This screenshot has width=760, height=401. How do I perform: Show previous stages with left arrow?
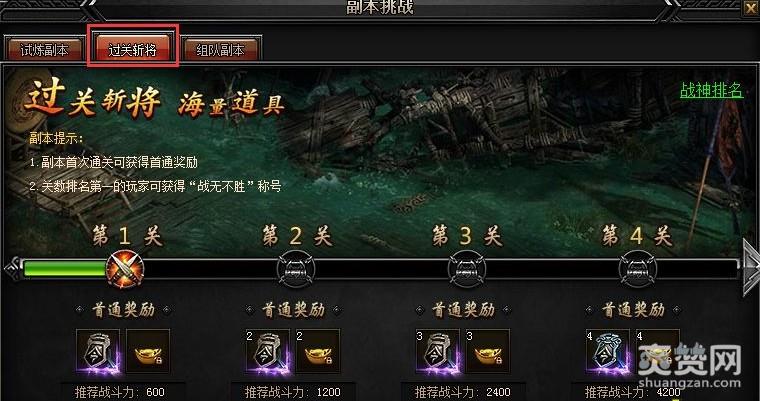point(11,268)
